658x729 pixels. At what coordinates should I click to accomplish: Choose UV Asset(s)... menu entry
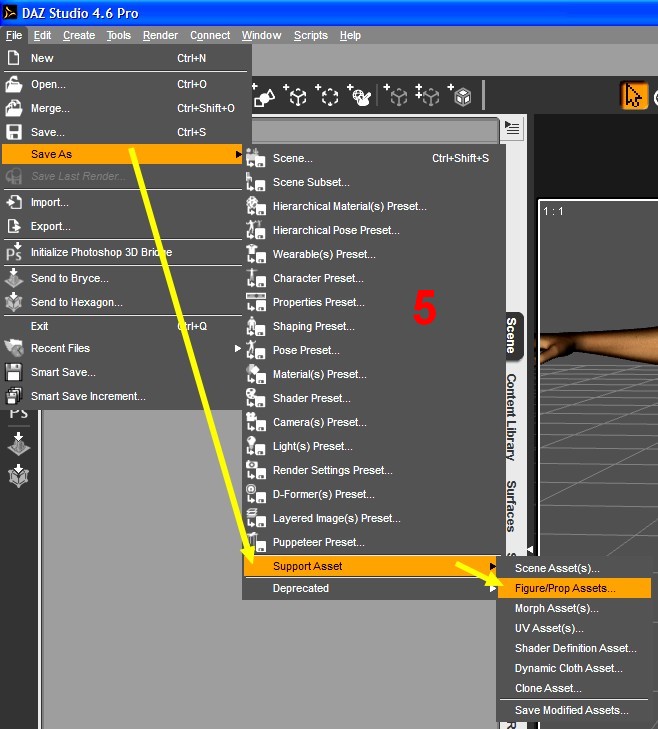[x=574, y=628]
